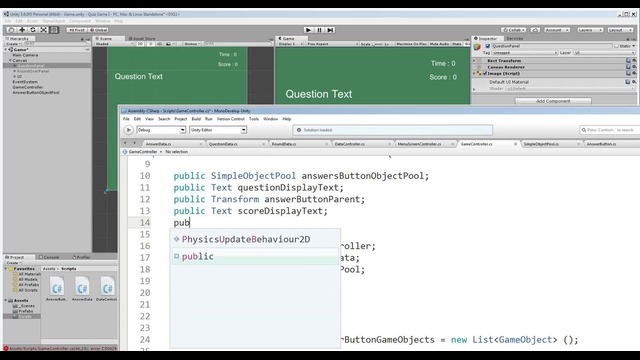Image resolution: width=640 pixels, height=360 pixels.
Task: Toggle the Static checkbox in Inspector
Action: (616, 46)
